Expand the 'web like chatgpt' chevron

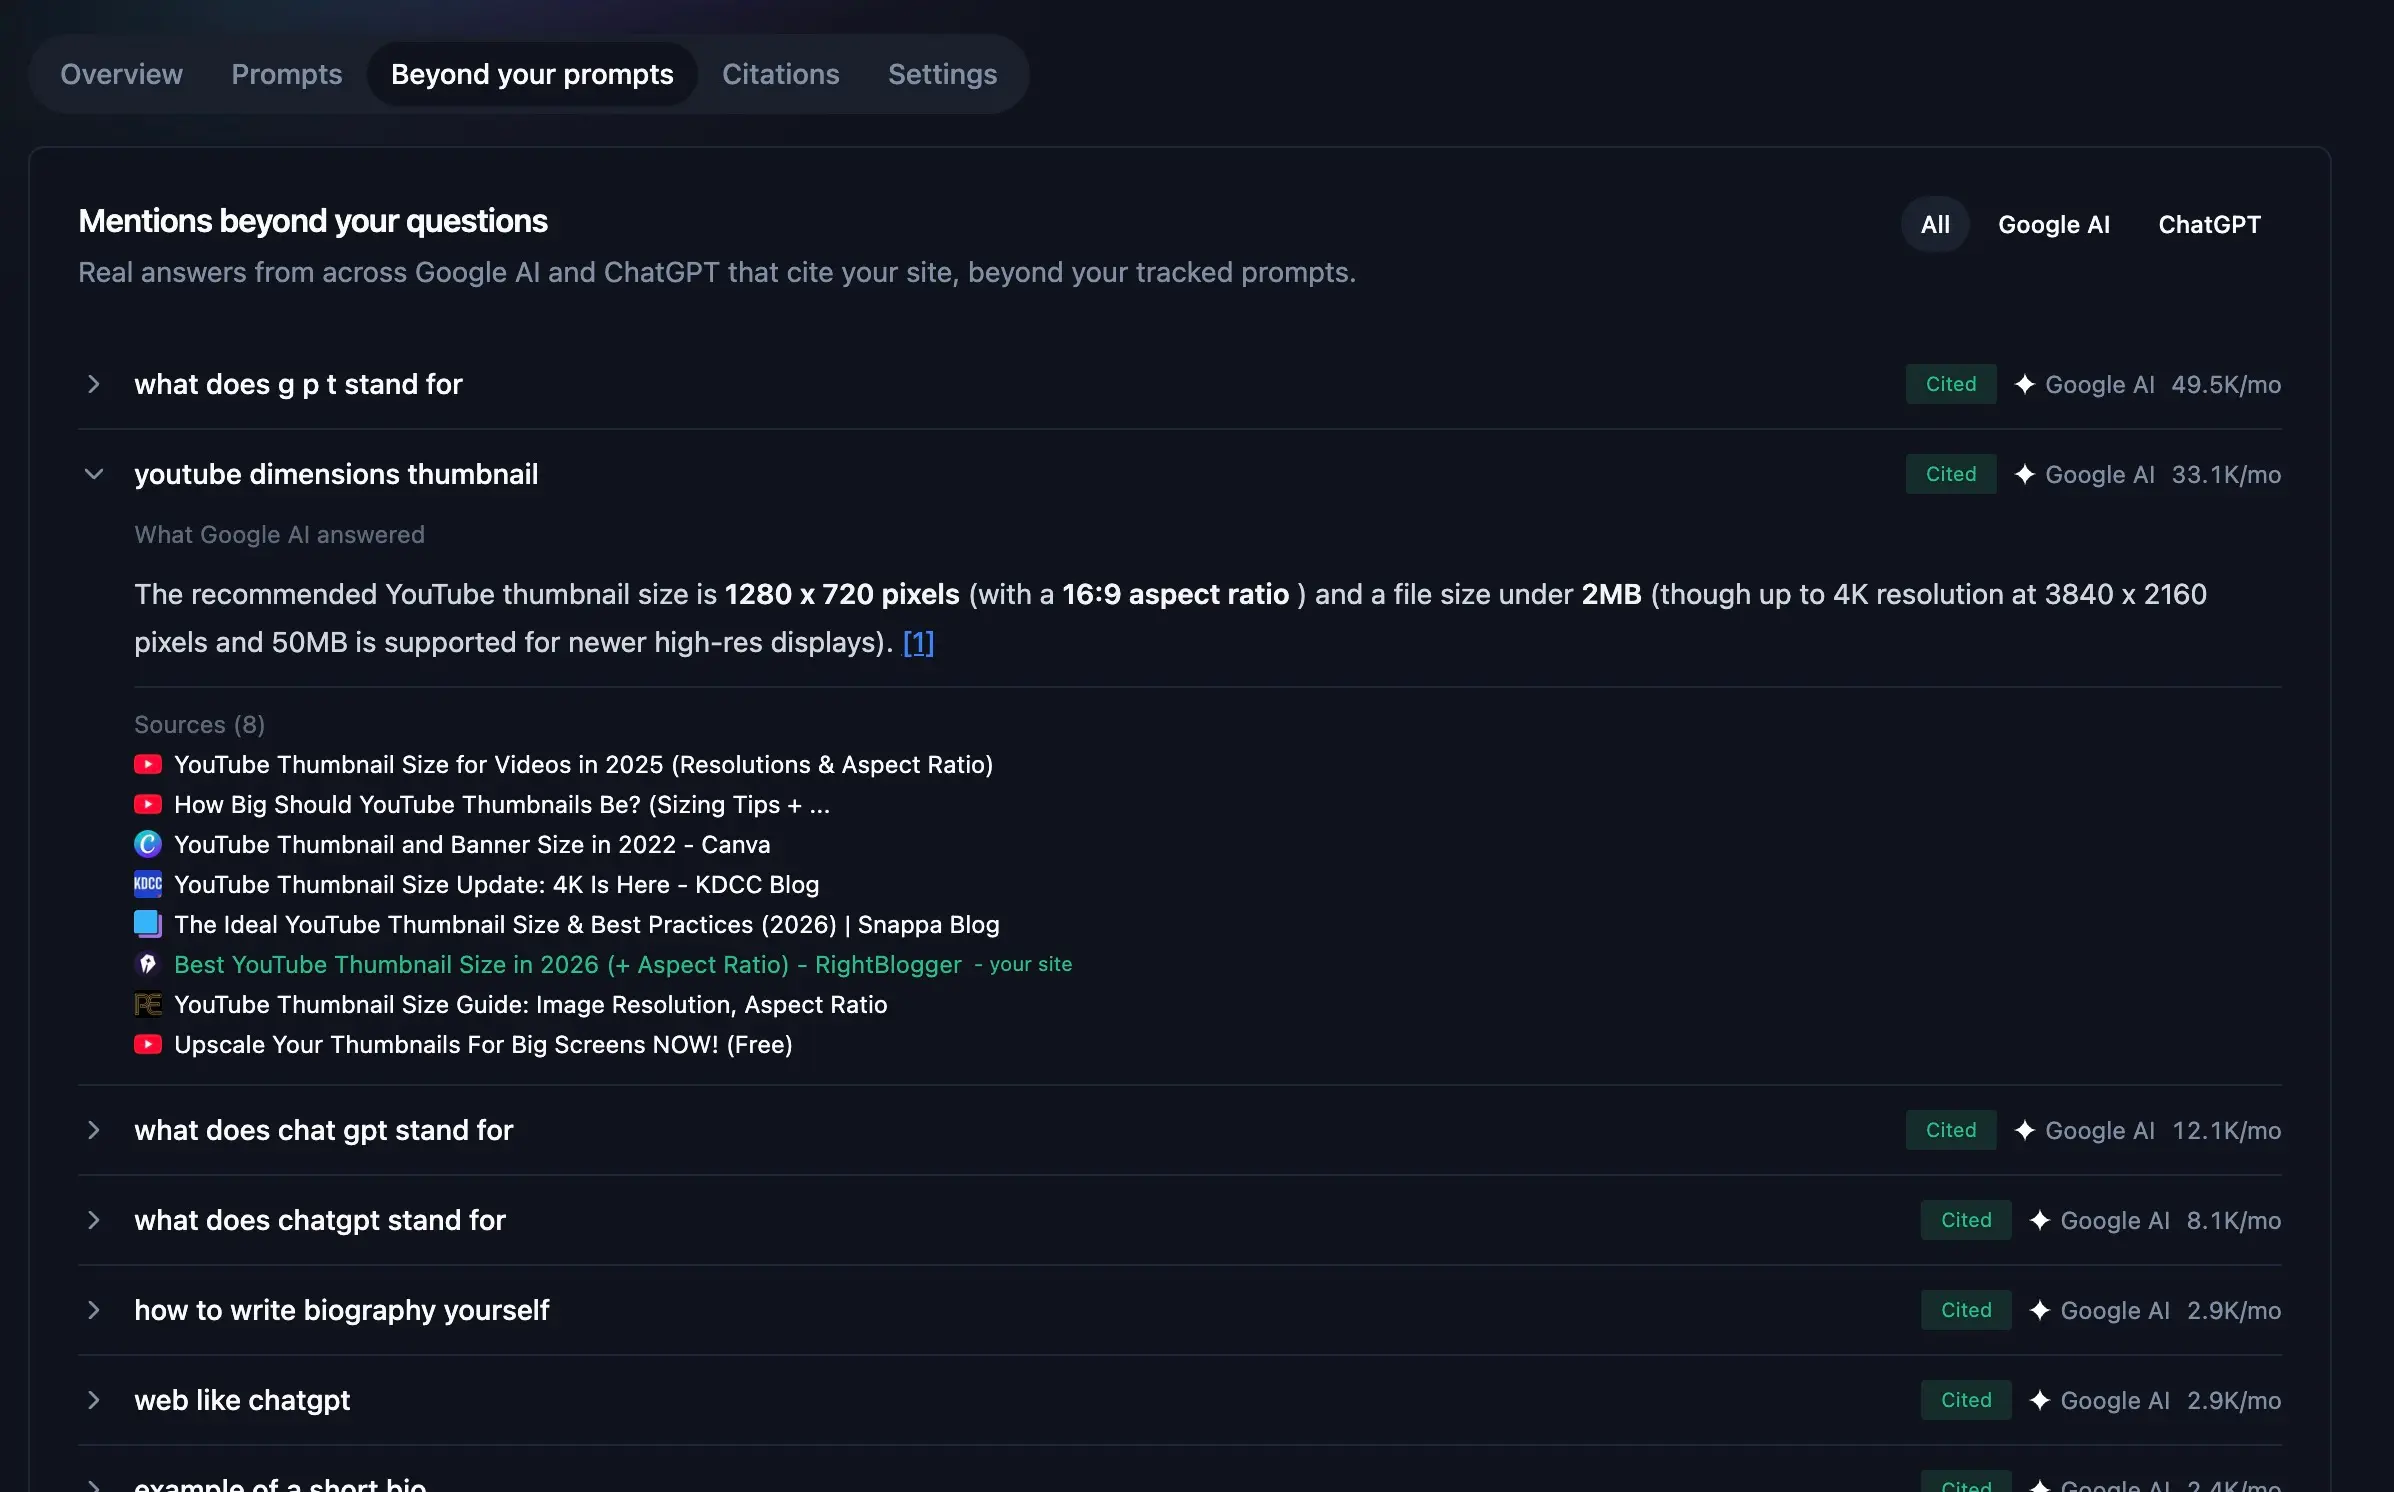tap(93, 1400)
